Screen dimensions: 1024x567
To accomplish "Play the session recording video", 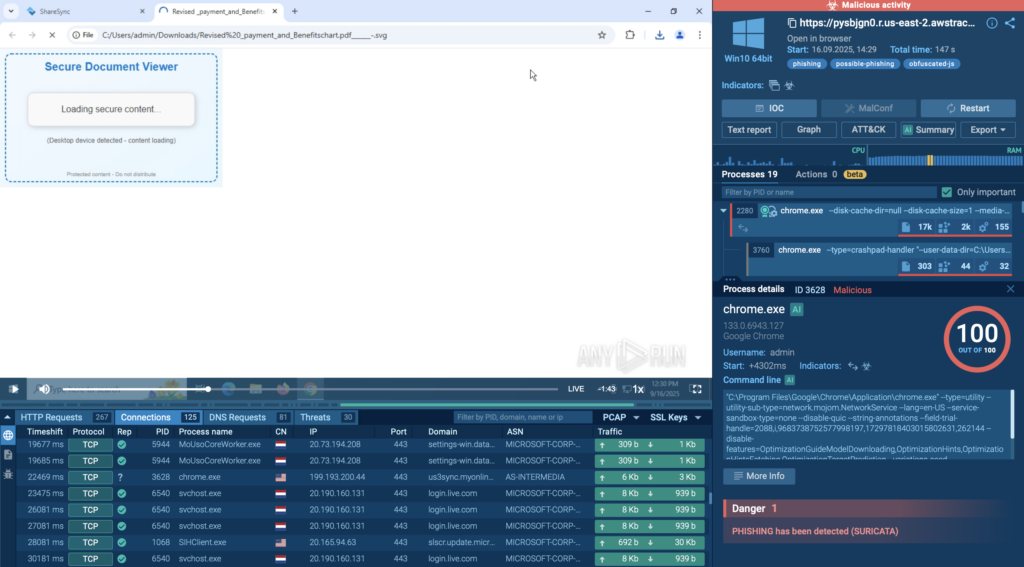I will tap(13, 389).
